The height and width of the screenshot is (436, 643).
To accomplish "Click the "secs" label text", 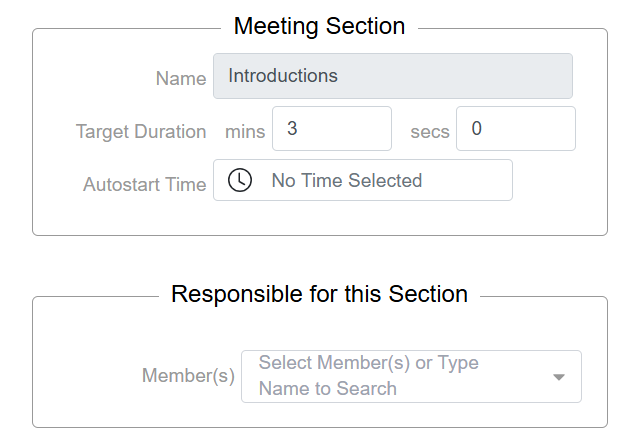I will (430, 131).
